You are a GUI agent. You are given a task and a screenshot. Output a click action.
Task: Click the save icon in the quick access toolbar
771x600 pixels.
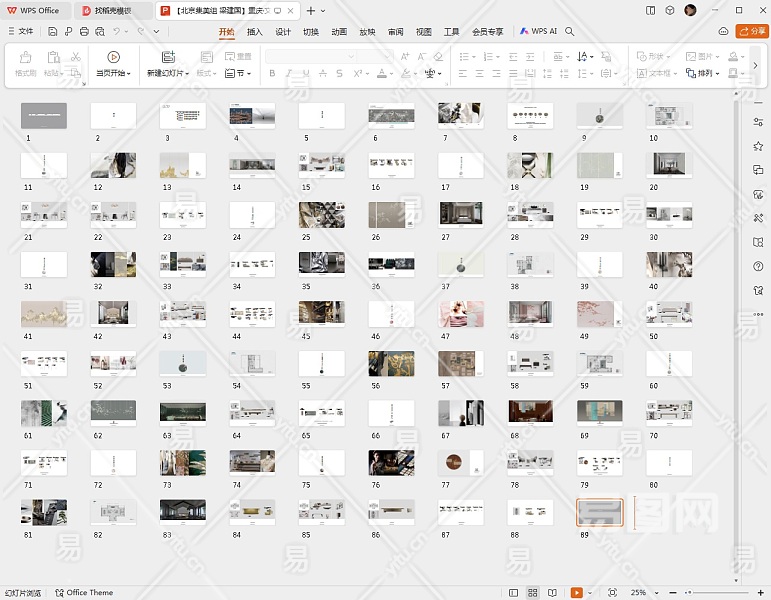(x=54, y=31)
